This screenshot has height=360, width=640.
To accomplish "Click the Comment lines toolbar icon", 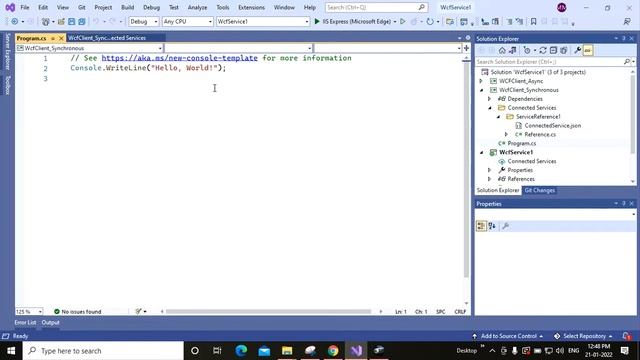I will 509,21.
